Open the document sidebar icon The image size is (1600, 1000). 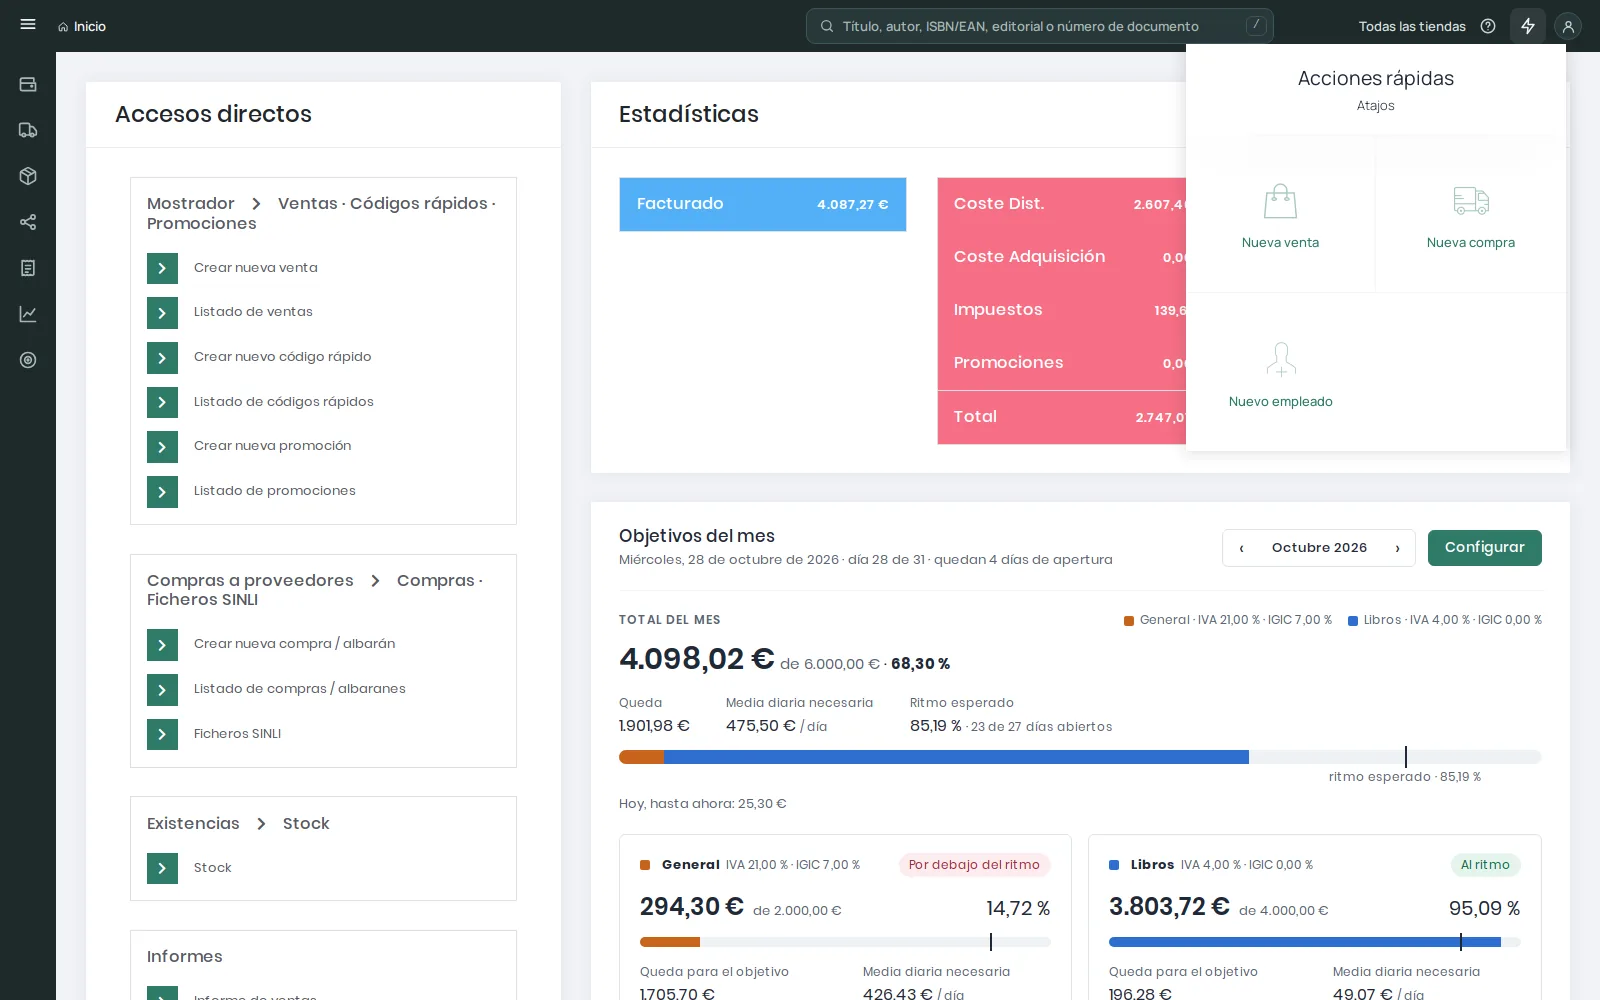pos(28,268)
